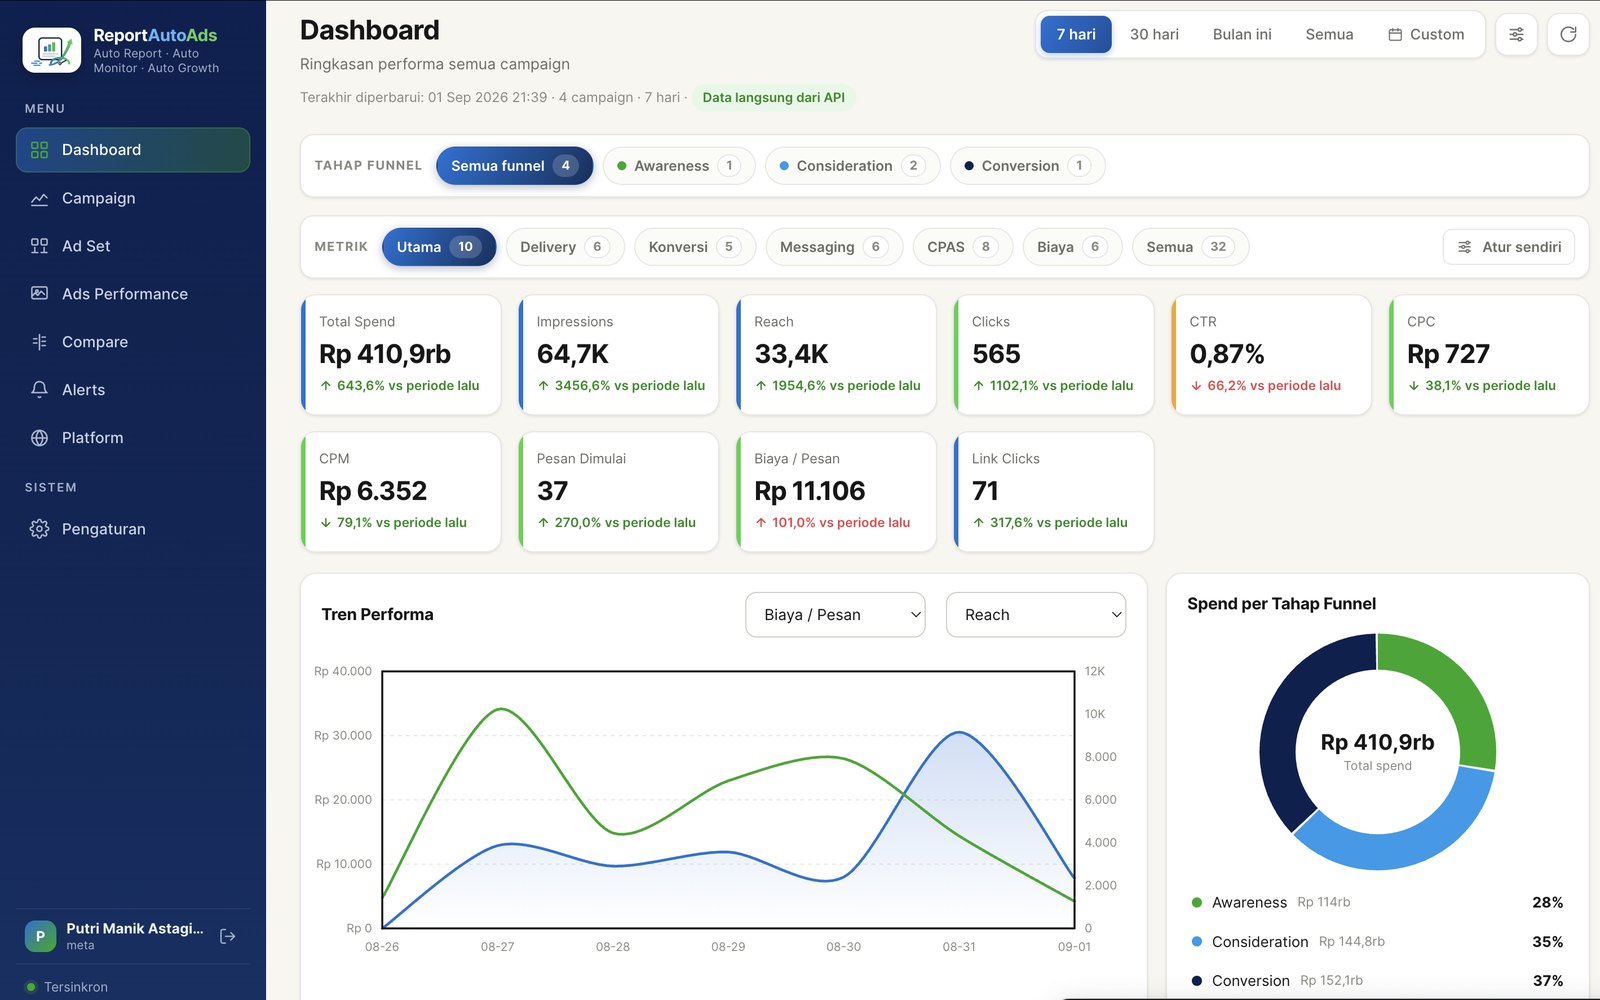Screen dimensions: 1600x1000
Task: Click the CTR down-arrow trend icon
Action: click(1196, 385)
